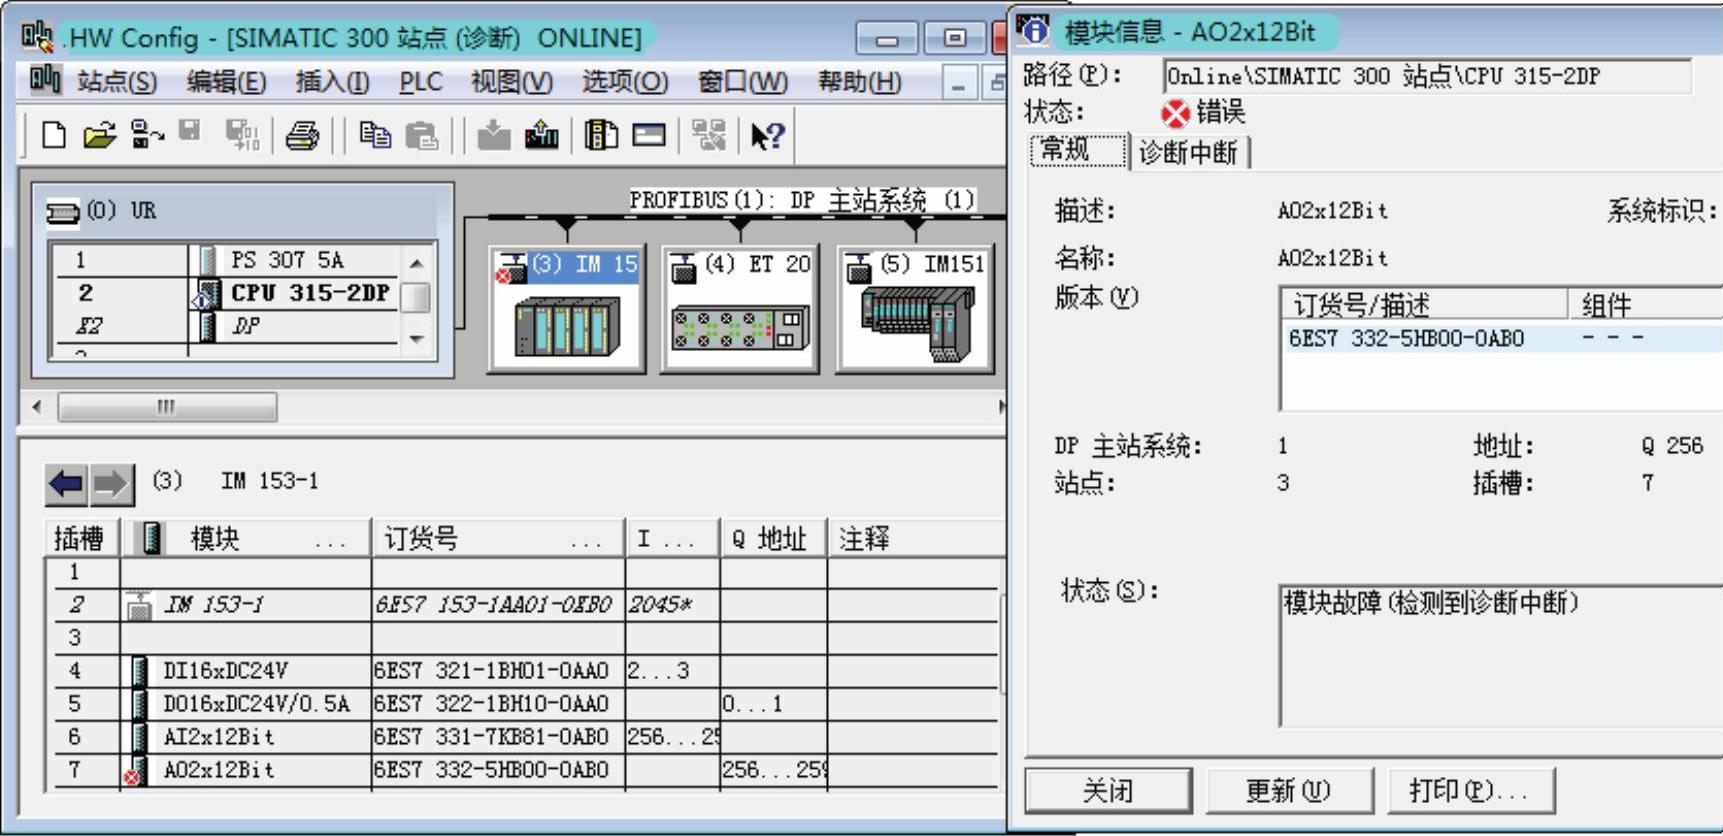Switch to the 诊断中断 tab
Image resolution: width=1723 pixels, height=836 pixels.
click(x=1188, y=152)
